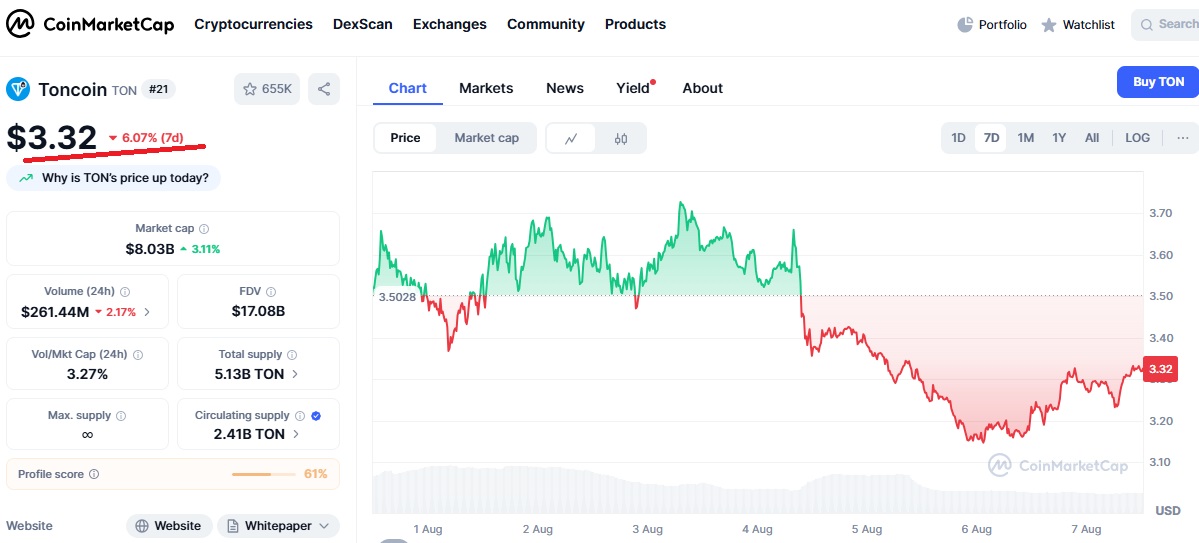
Task: Switch to the About tab
Action: point(703,89)
